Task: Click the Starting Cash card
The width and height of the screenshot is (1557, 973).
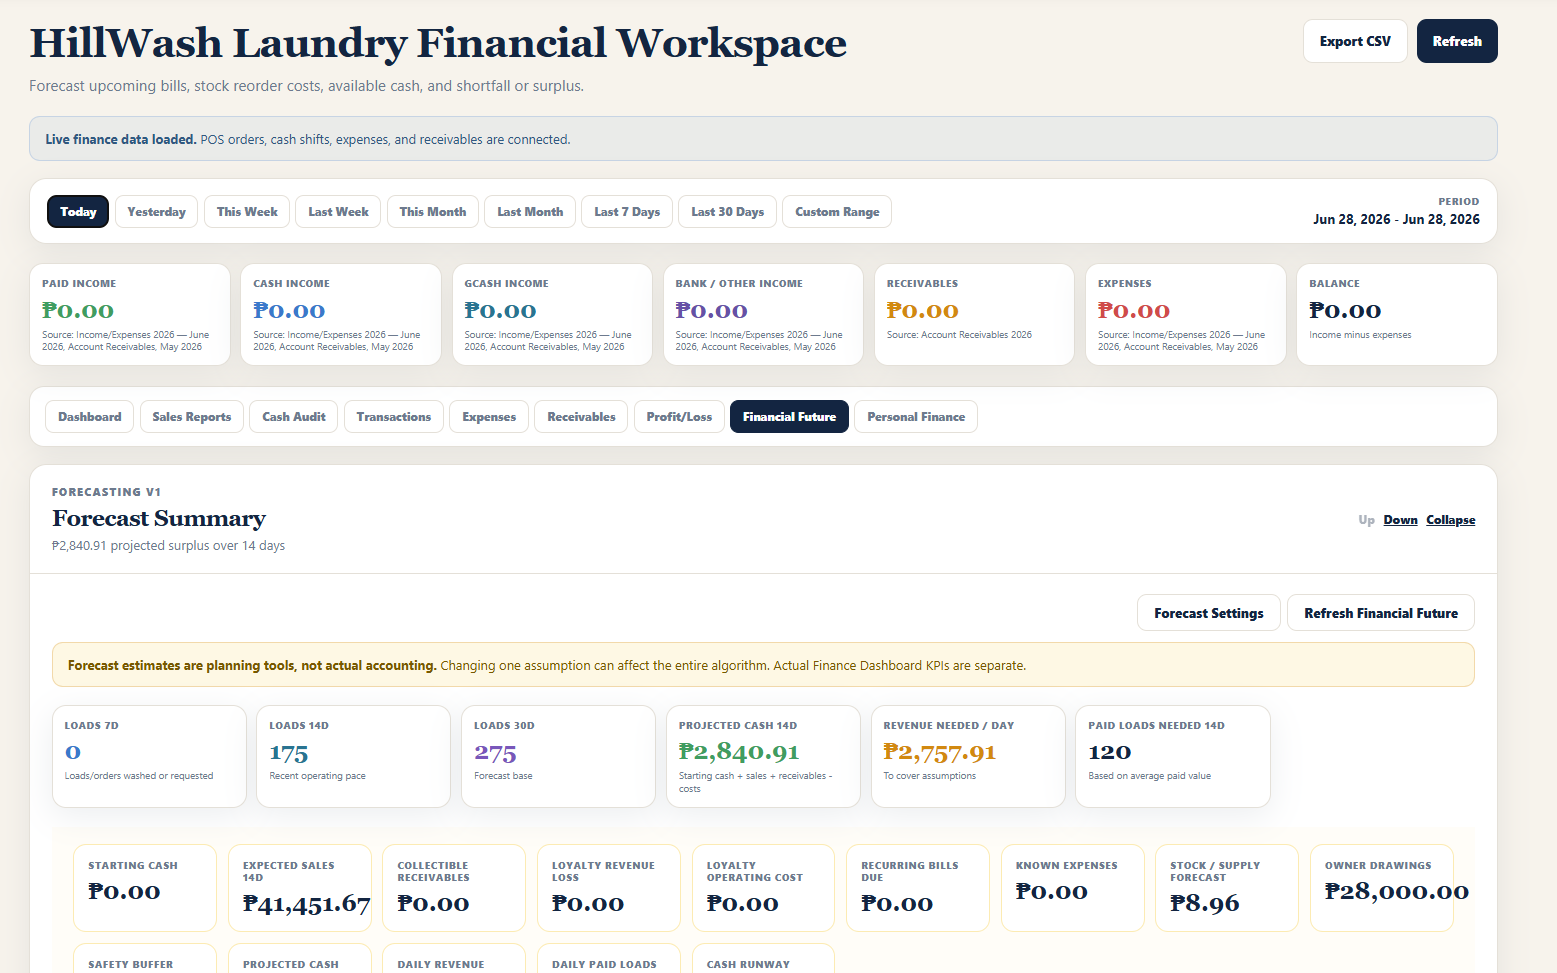Action: (x=145, y=888)
